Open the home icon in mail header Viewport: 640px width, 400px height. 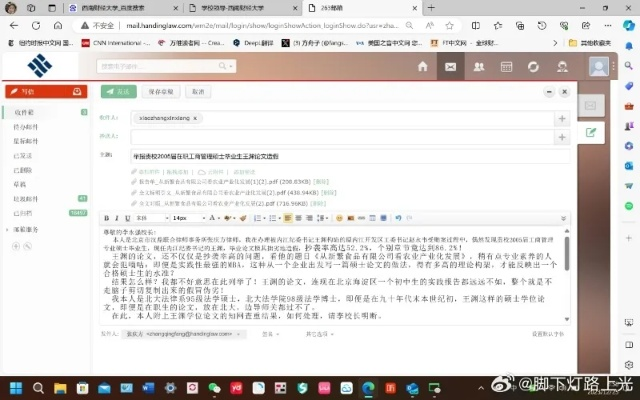click(x=422, y=67)
